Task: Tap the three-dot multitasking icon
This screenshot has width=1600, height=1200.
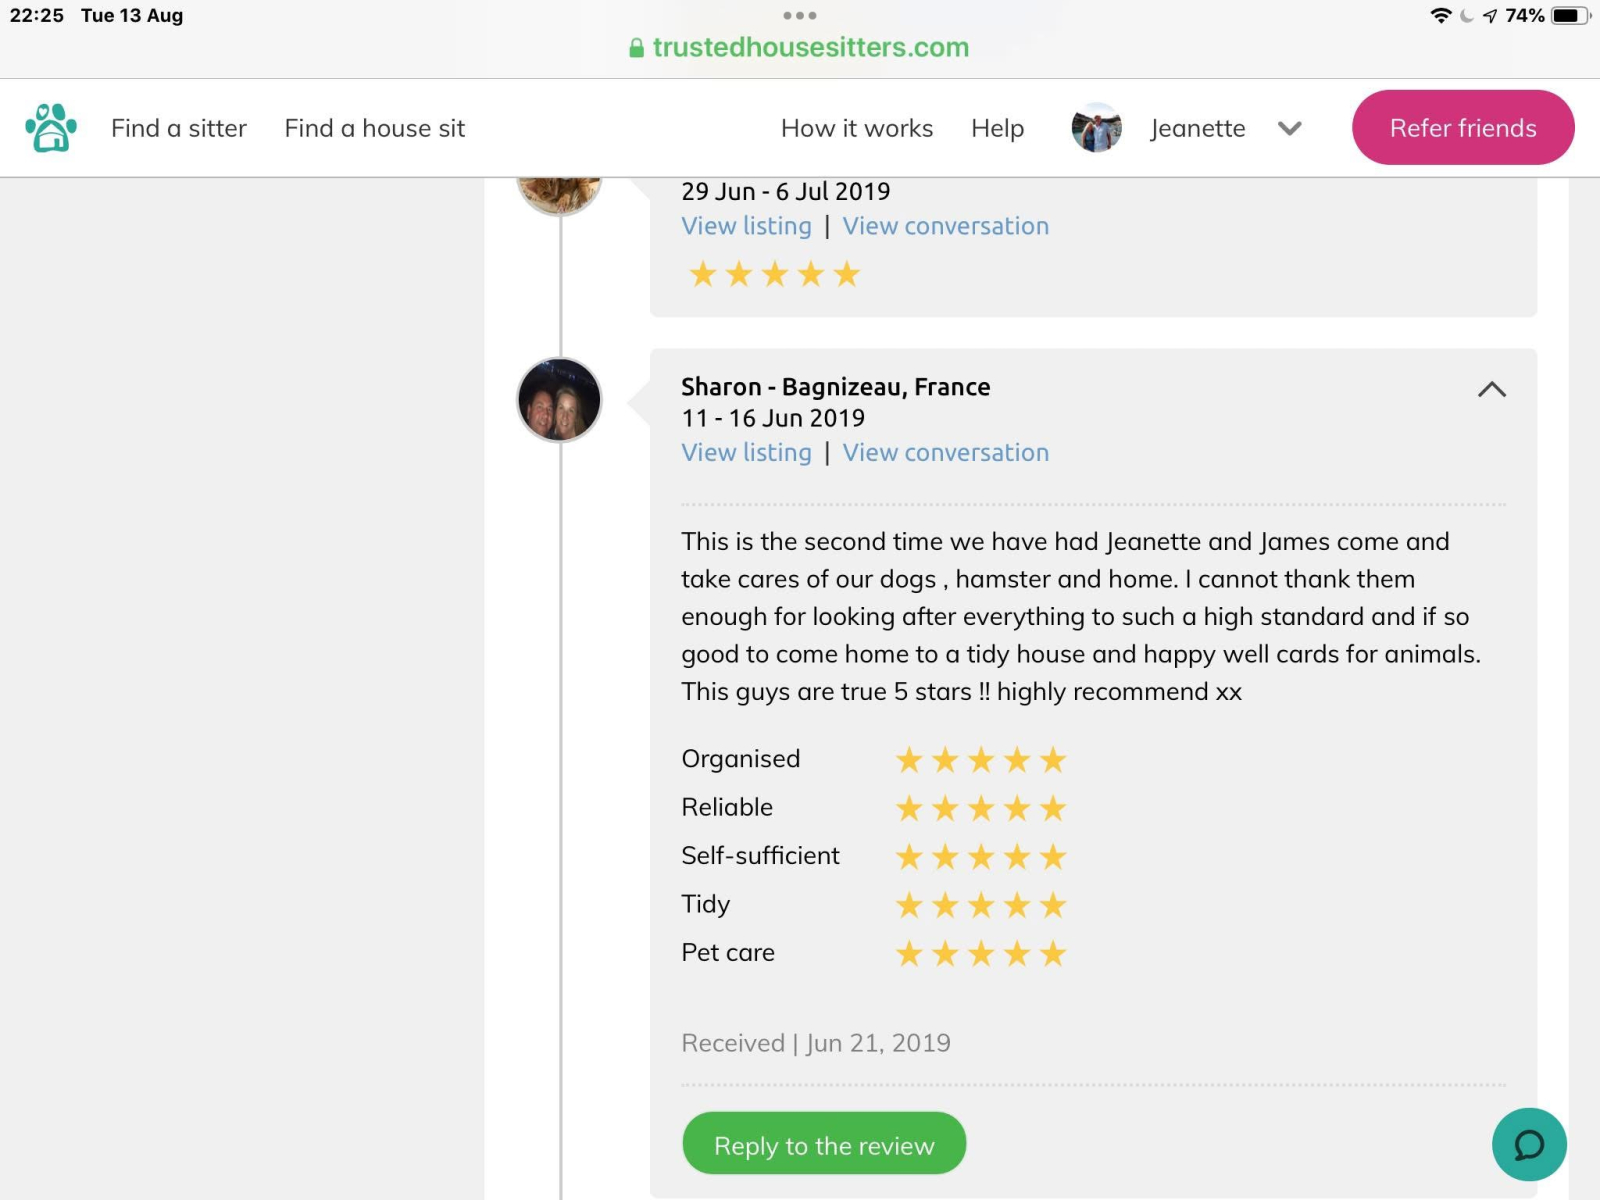Action: click(x=799, y=15)
